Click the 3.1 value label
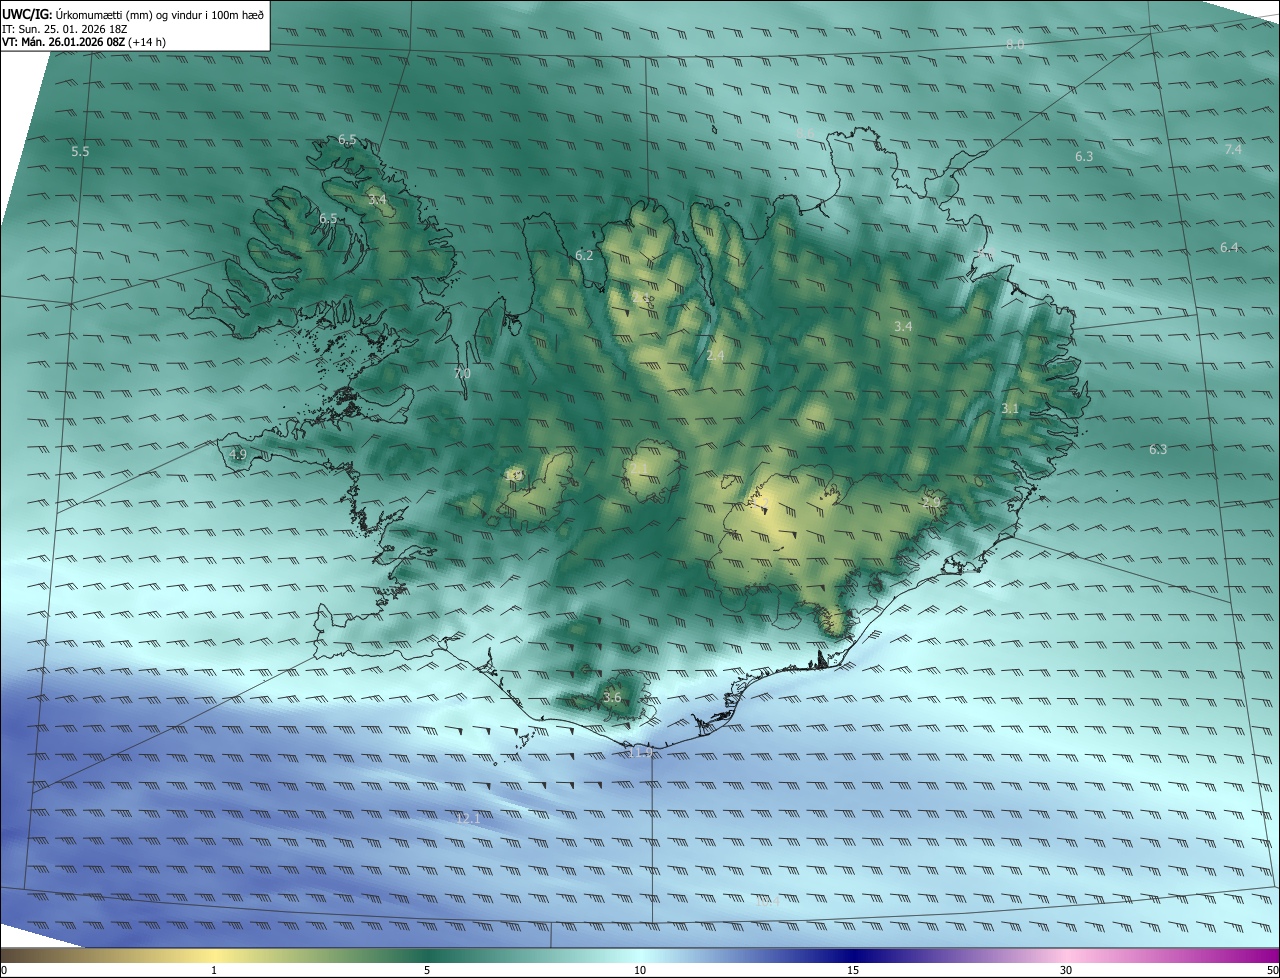Image resolution: width=1280 pixels, height=978 pixels. click(x=1010, y=409)
